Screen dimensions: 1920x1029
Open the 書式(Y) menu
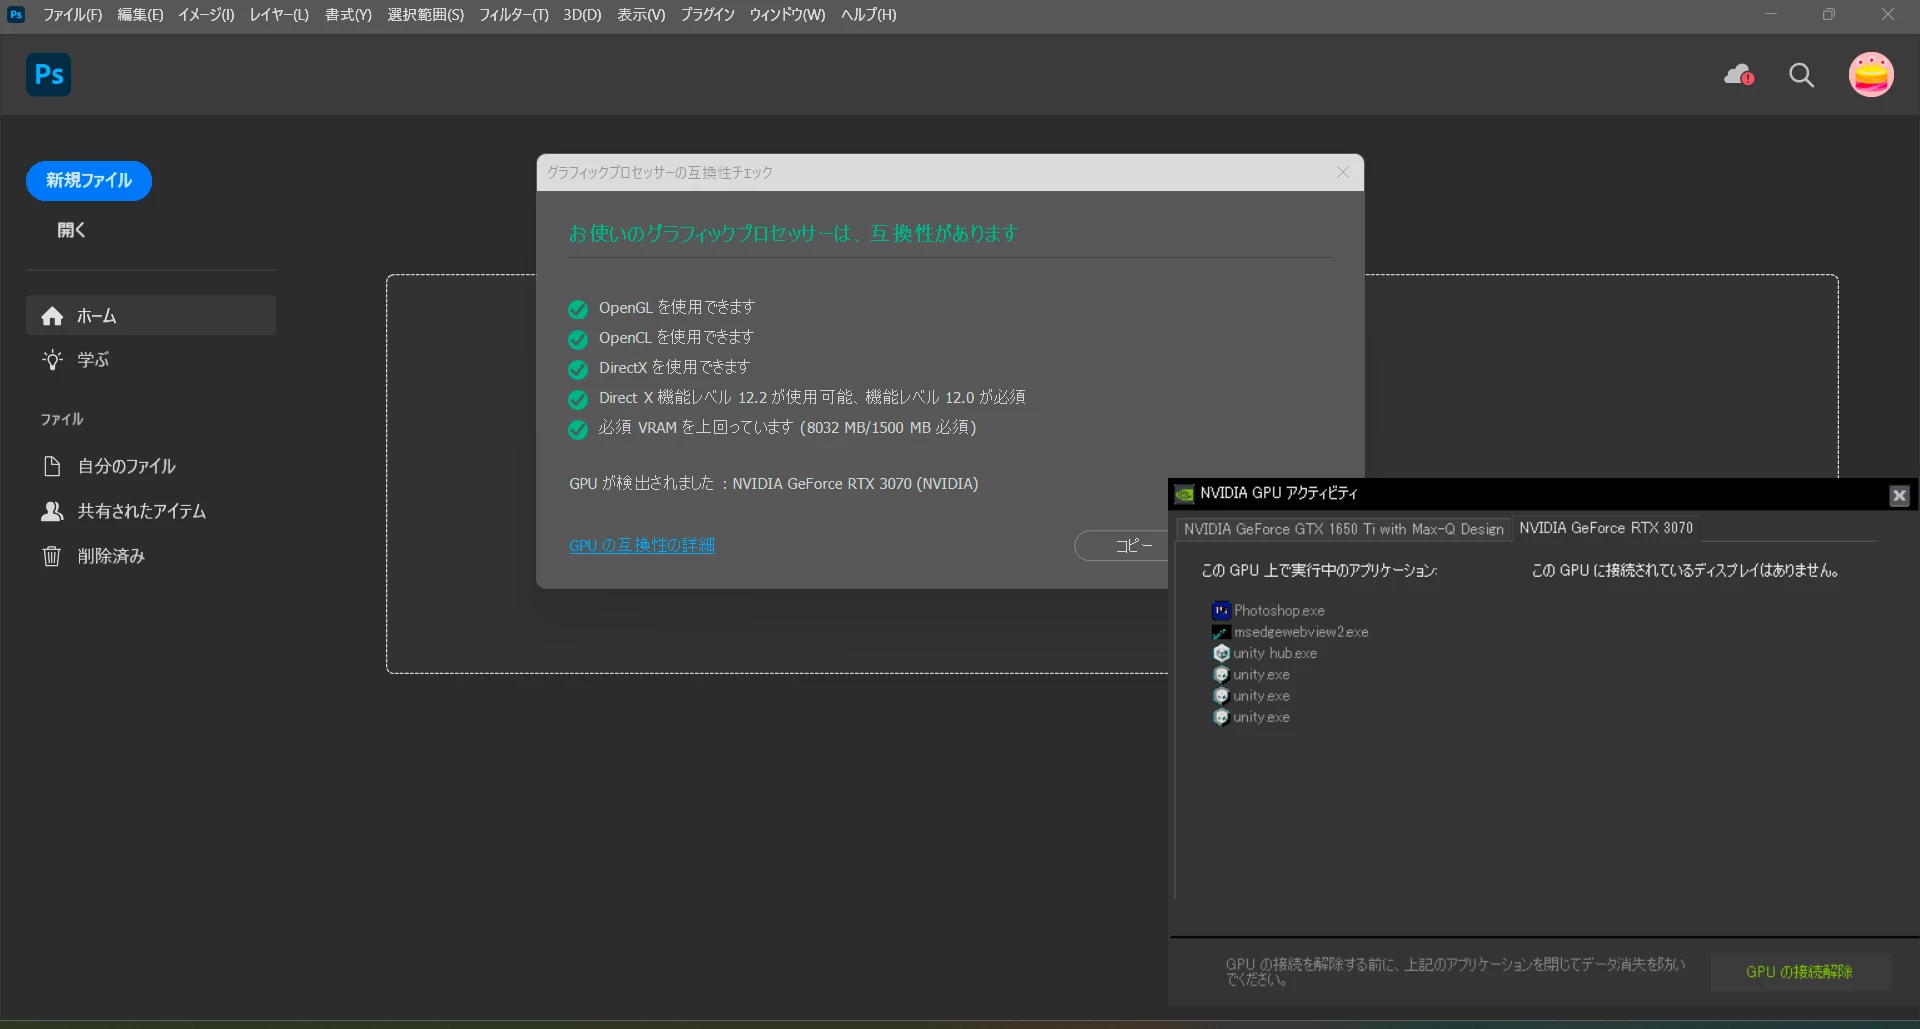[348, 14]
